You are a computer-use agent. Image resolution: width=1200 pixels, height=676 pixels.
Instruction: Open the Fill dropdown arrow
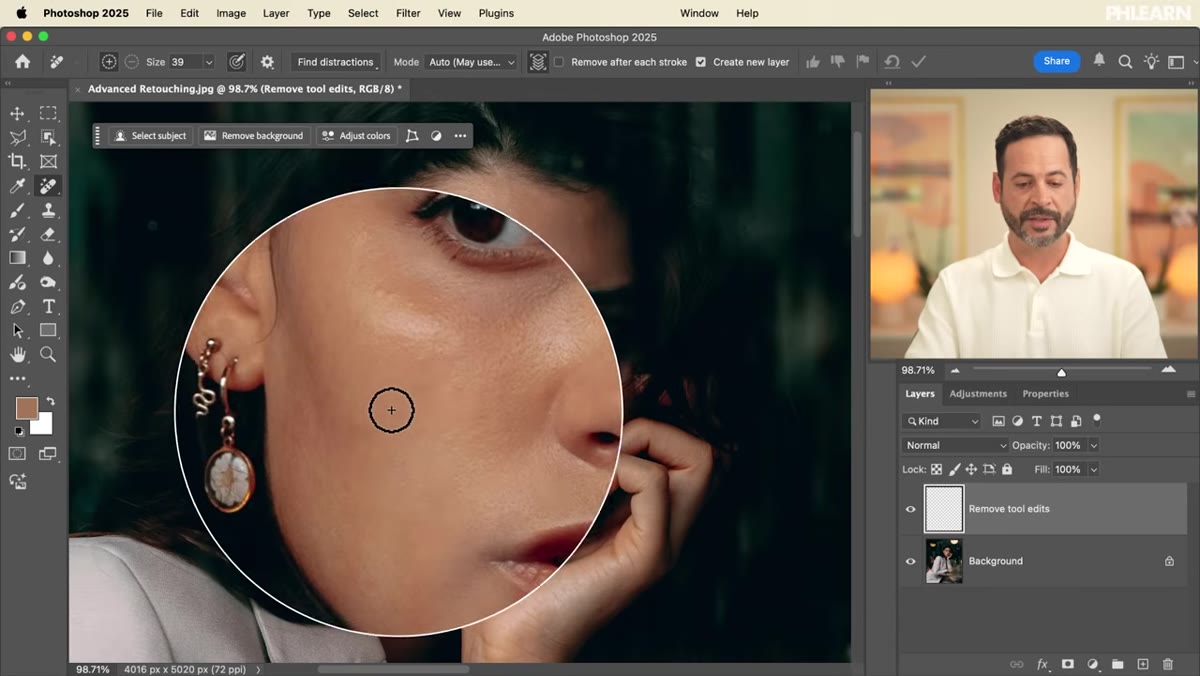(x=1093, y=469)
